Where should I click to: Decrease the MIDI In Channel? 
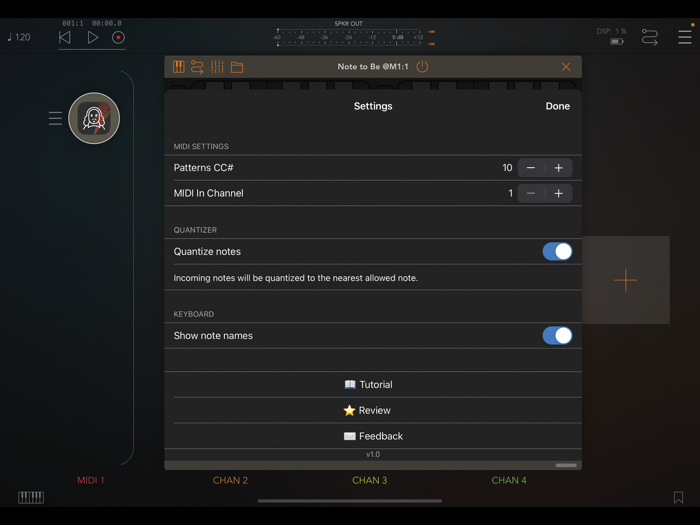(531, 193)
